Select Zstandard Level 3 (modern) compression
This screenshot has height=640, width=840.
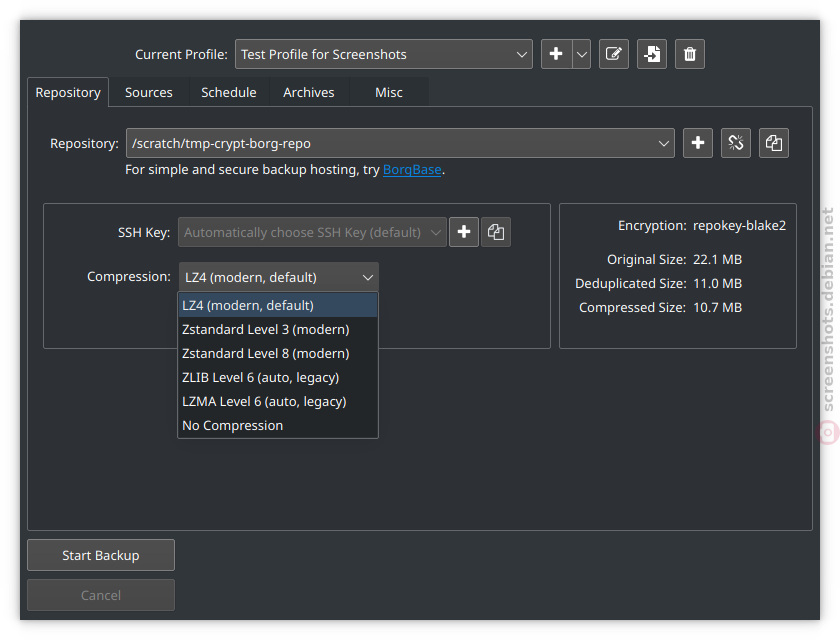pos(265,329)
